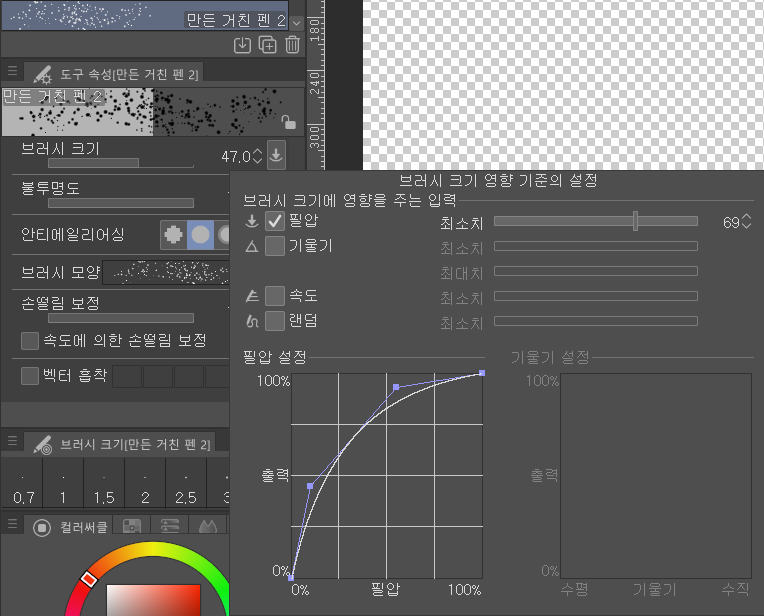Click inside the red saturation square
The height and width of the screenshot is (616, 764).
153,600
